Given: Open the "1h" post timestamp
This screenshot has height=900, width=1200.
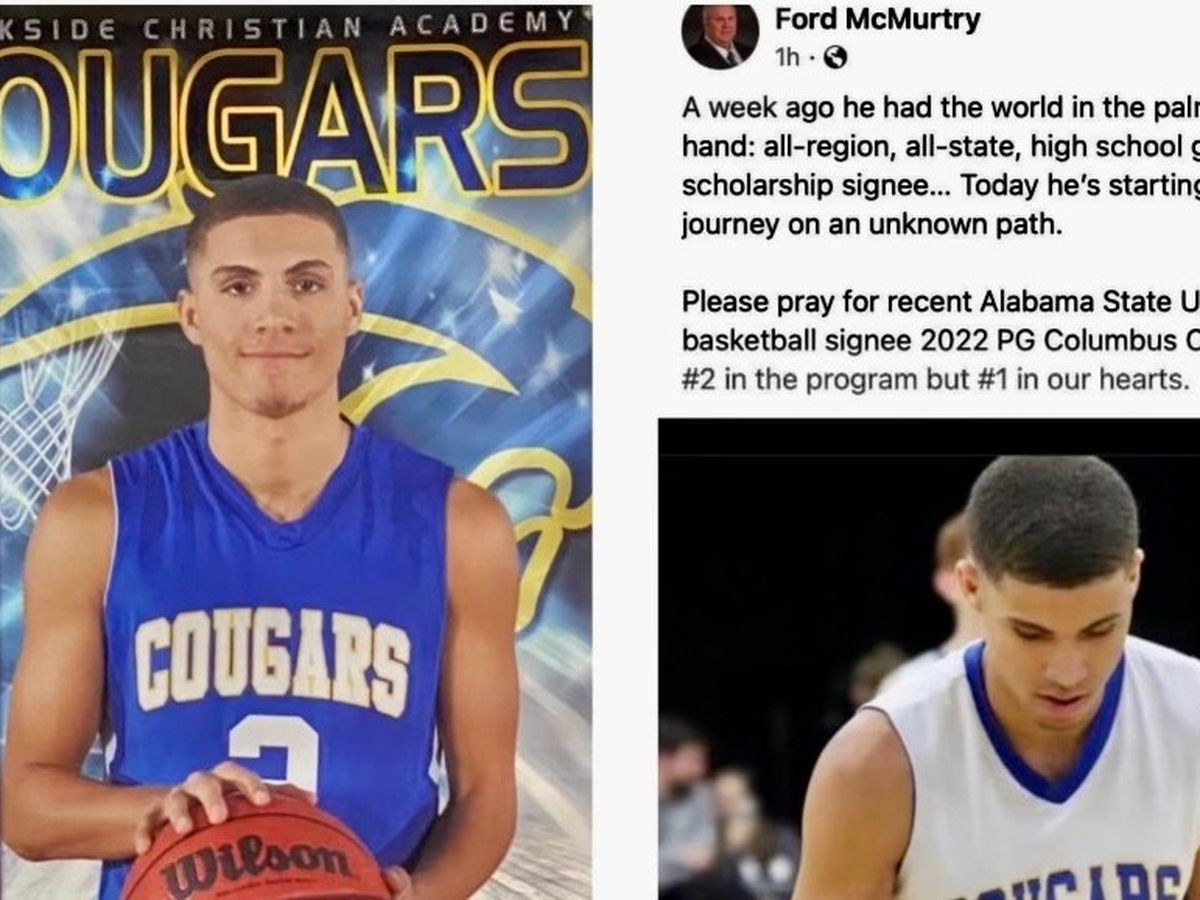Looking at the screenshot, I should point(787,58).
